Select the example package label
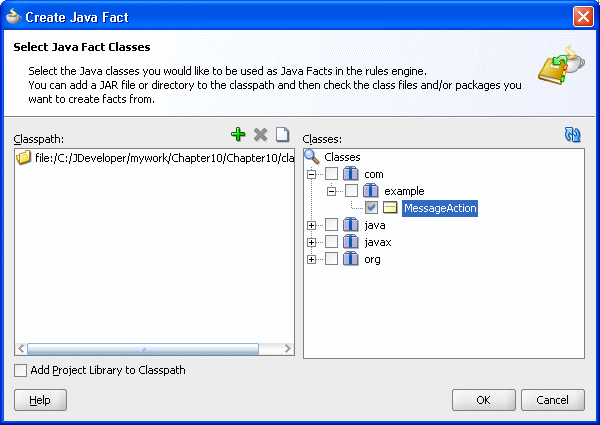This screenshot has height=425, width=600. click(x=404, y=191)
